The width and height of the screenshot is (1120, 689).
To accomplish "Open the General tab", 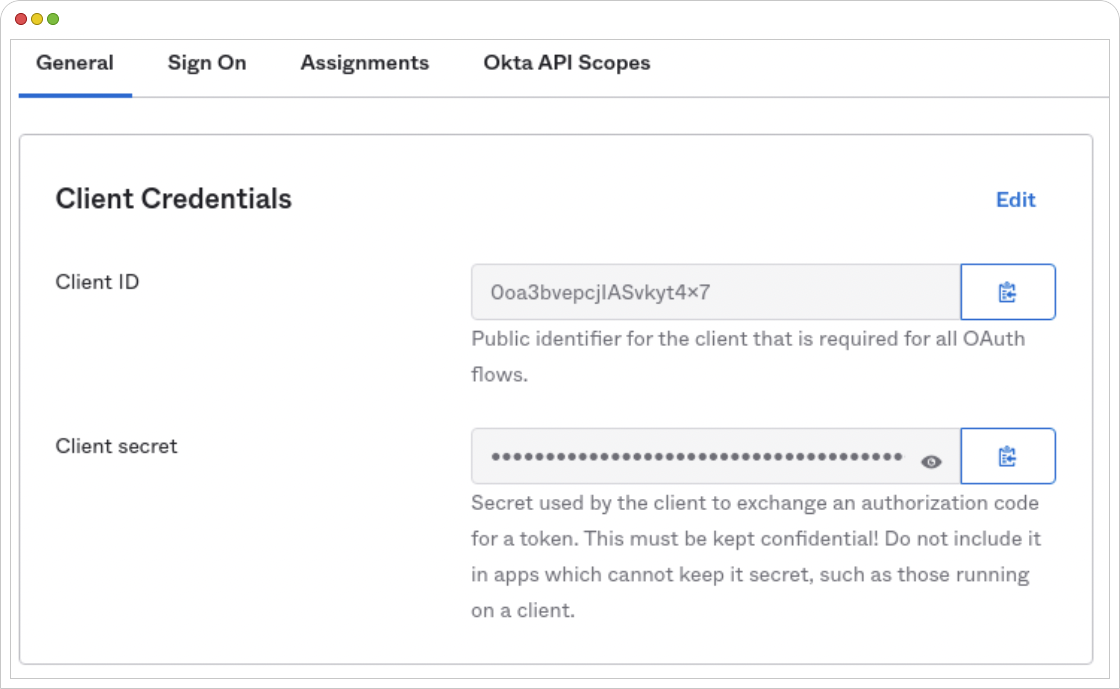I will click(75, 63).
